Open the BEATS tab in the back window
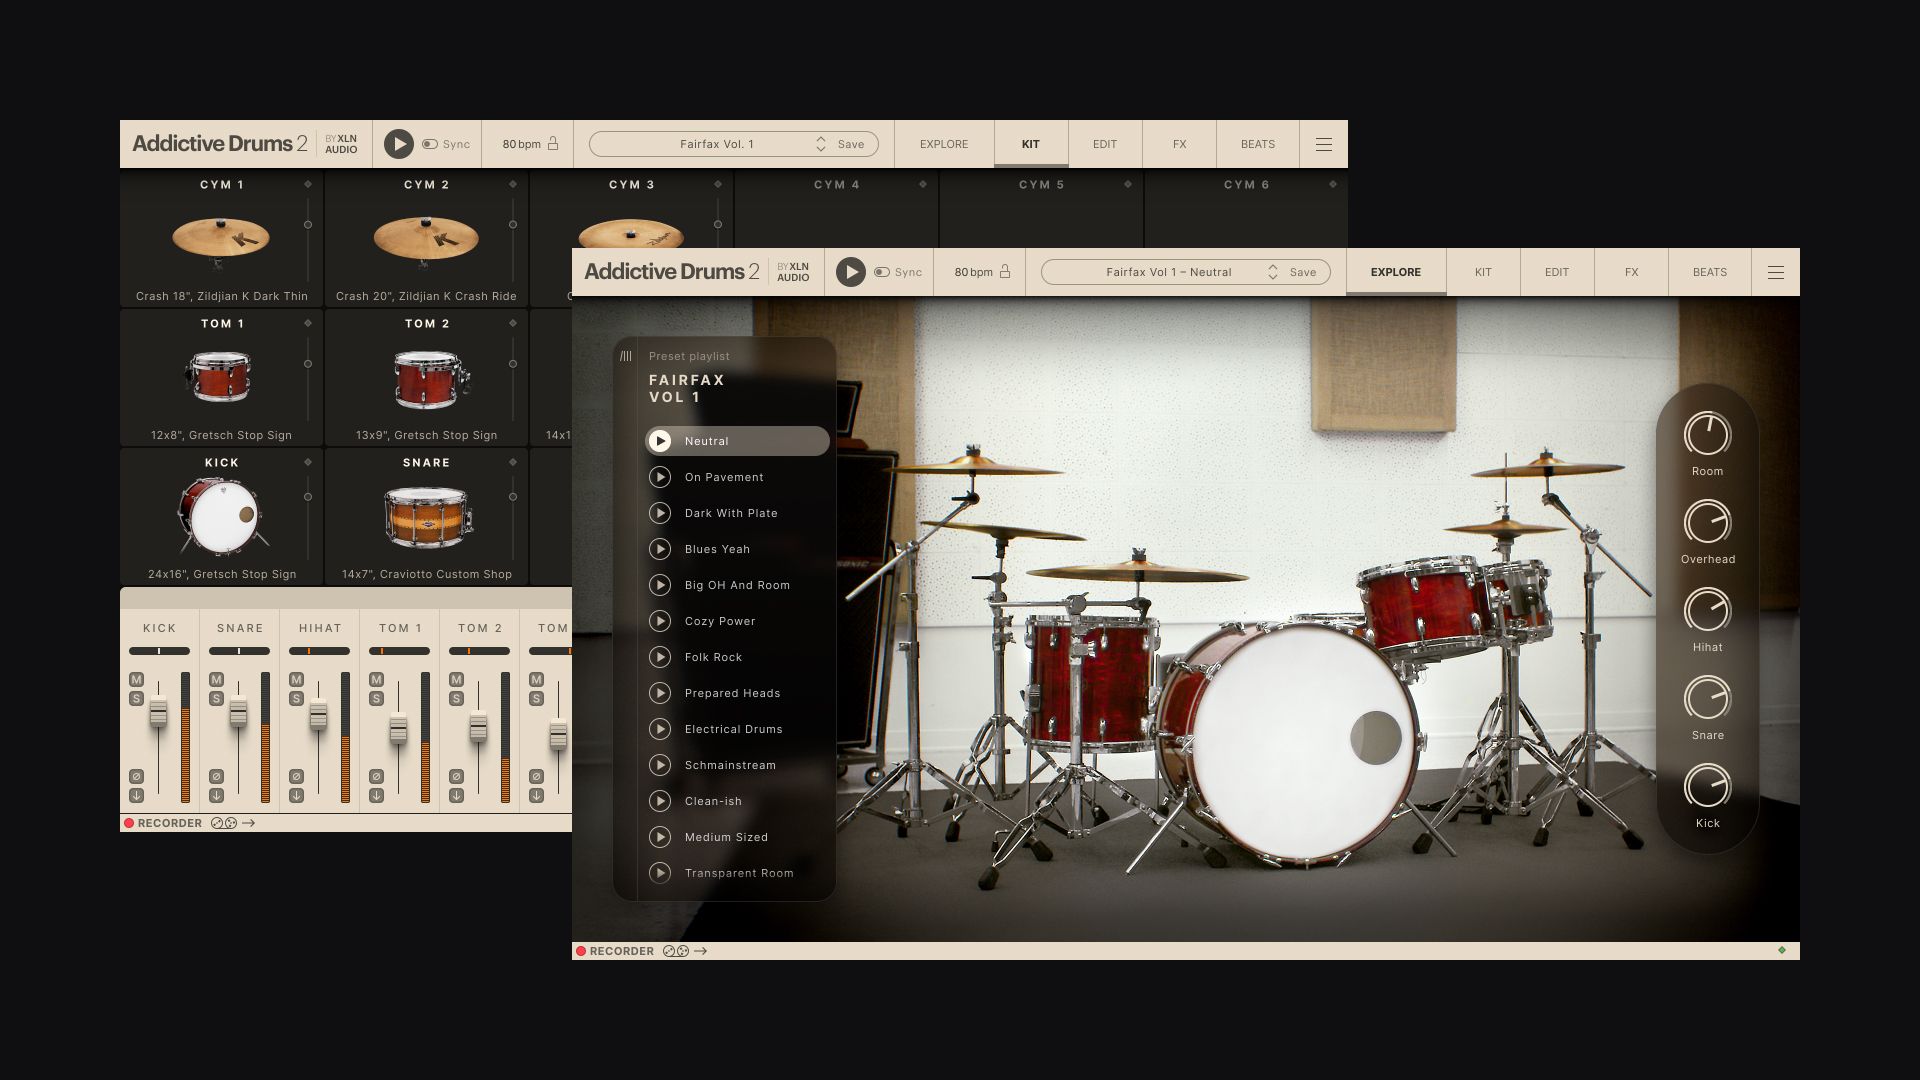Image resolution: width=1920 pixels, height=1080 pixels. (x=1257, y=144)
